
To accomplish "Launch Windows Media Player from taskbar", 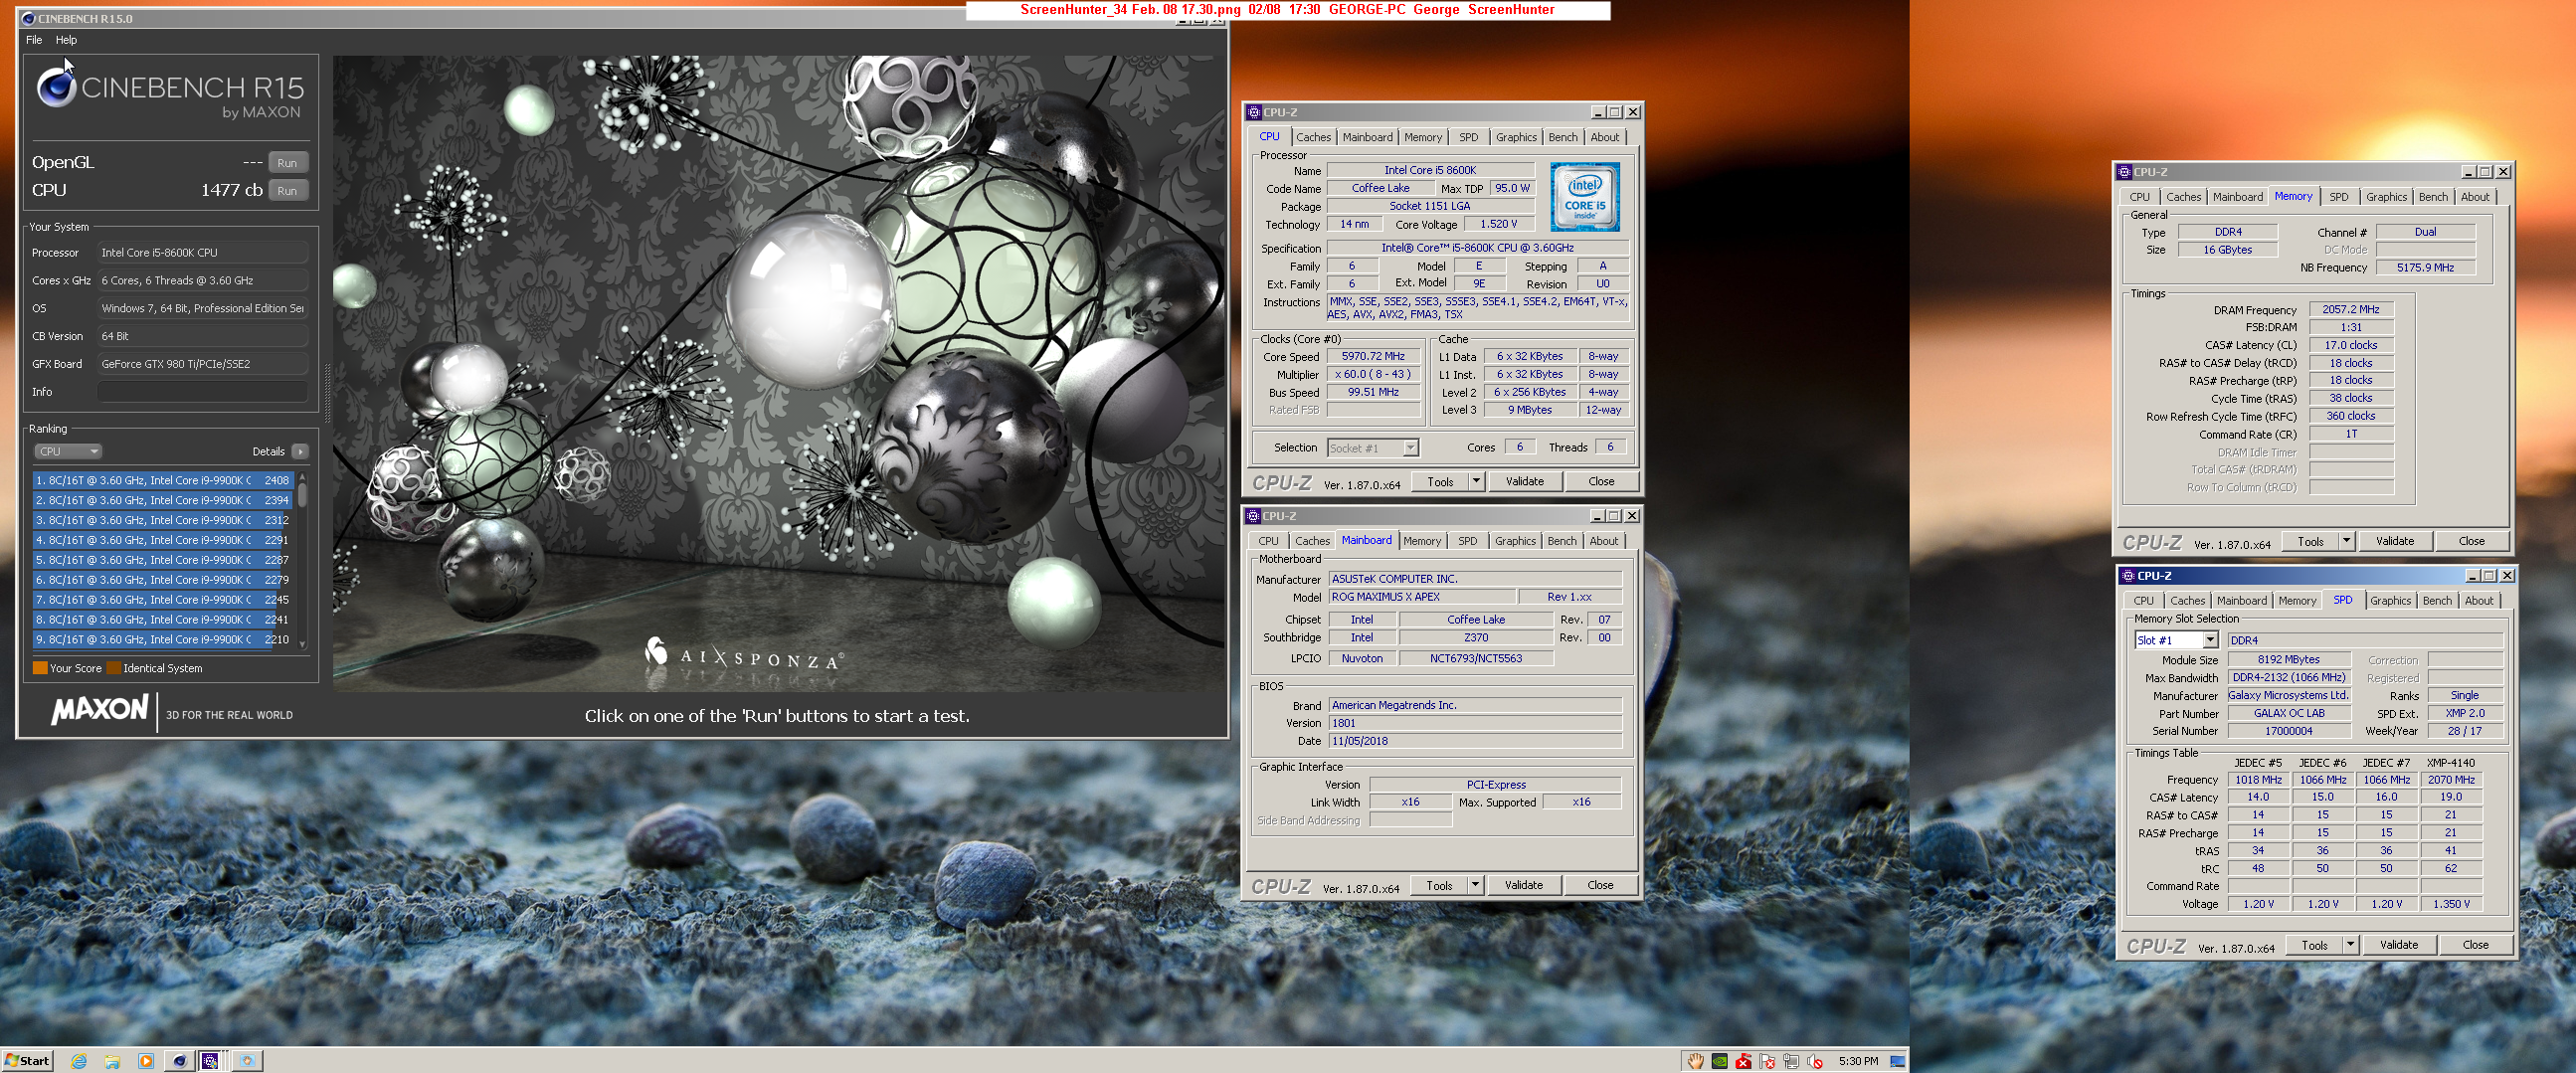I will (x=146, y=1061).
